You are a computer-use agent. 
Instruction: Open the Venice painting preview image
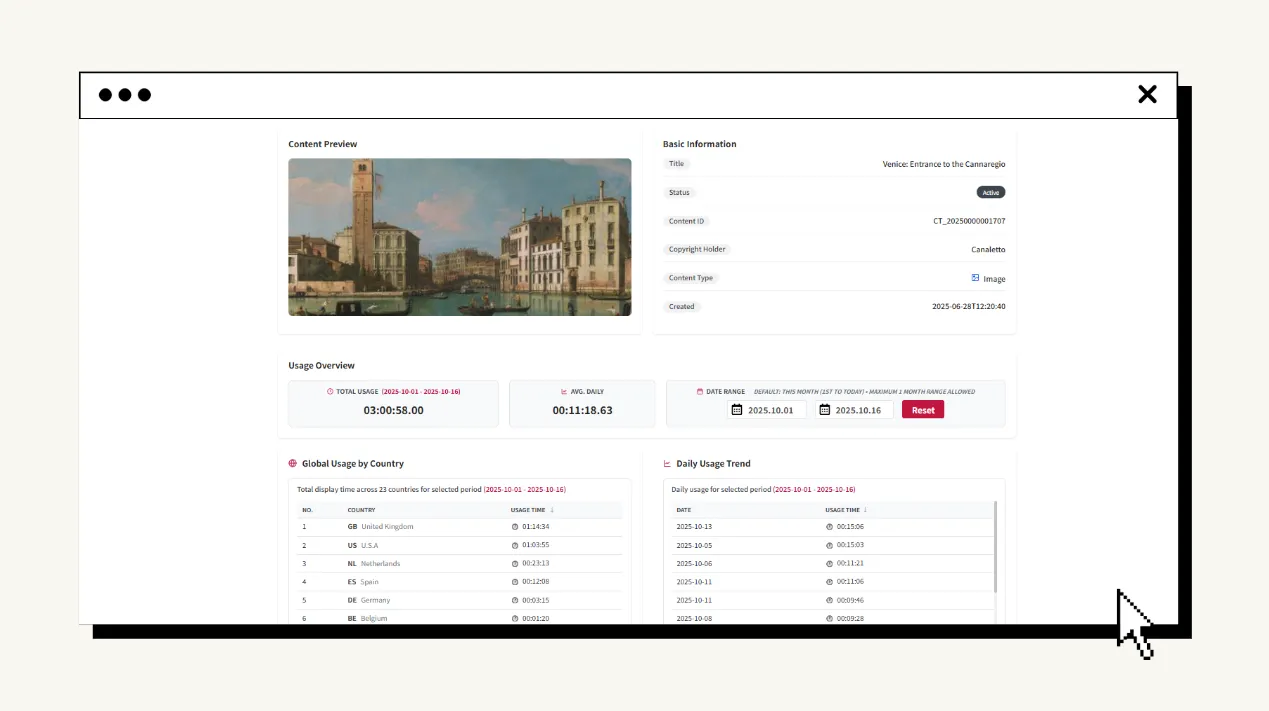click(x=460, y=237)
